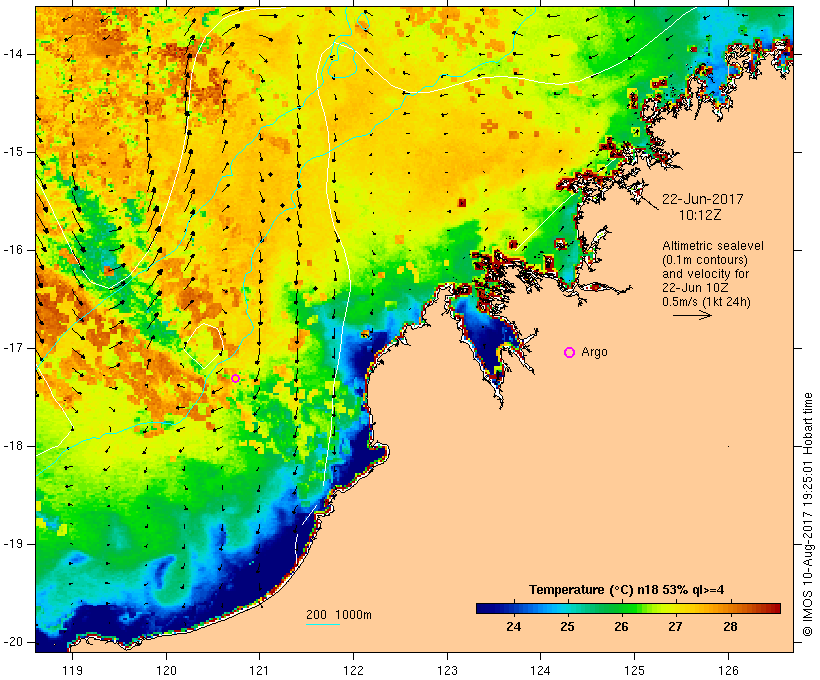This screenshot has width=820, height=680.
Task: Click the latitude axis label '-15'
Action: [13, 152]
